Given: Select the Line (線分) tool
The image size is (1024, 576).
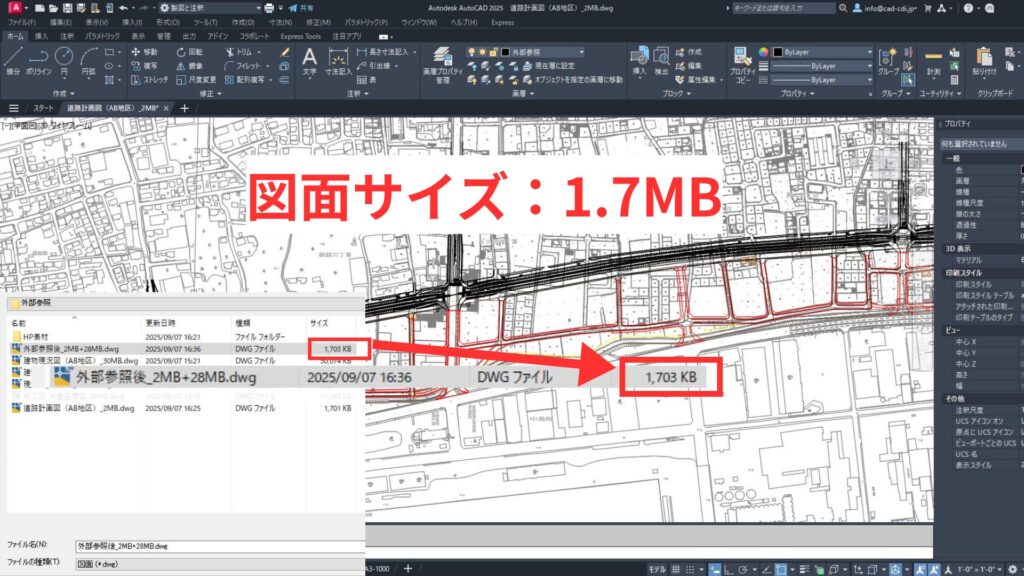Looking at the screenshot, I should (x=13, y=59).
